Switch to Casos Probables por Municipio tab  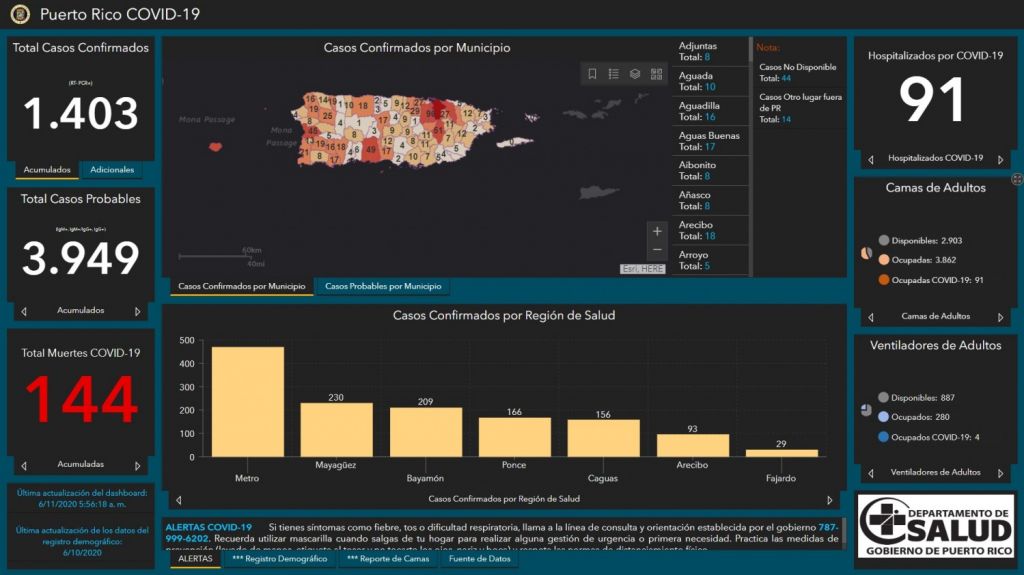click(x=382, y=287)
